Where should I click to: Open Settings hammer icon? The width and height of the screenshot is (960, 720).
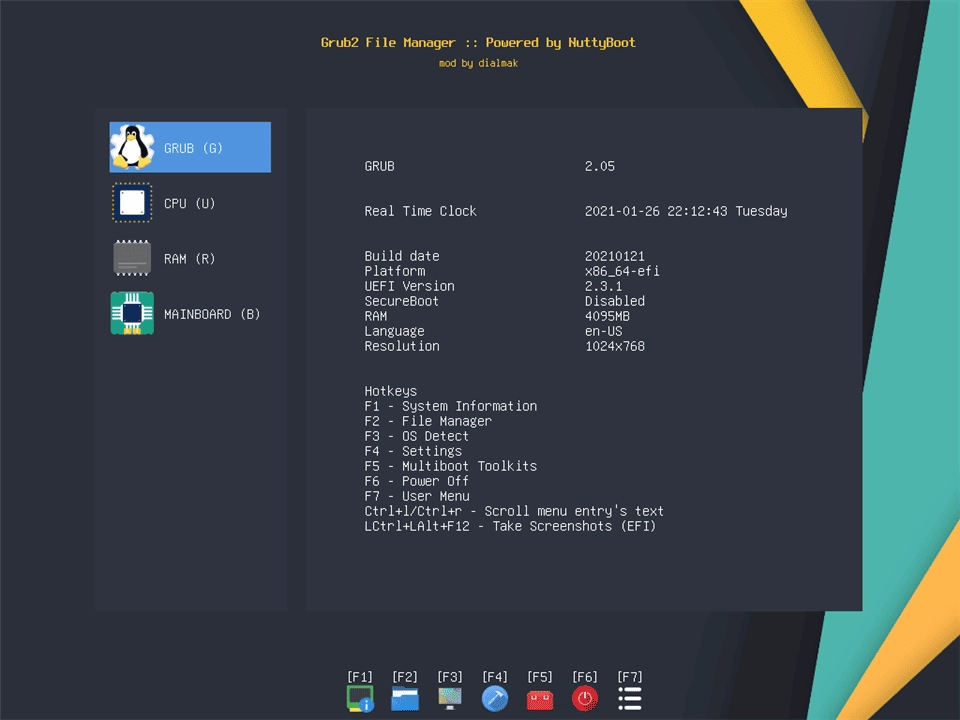coord(495,699)
